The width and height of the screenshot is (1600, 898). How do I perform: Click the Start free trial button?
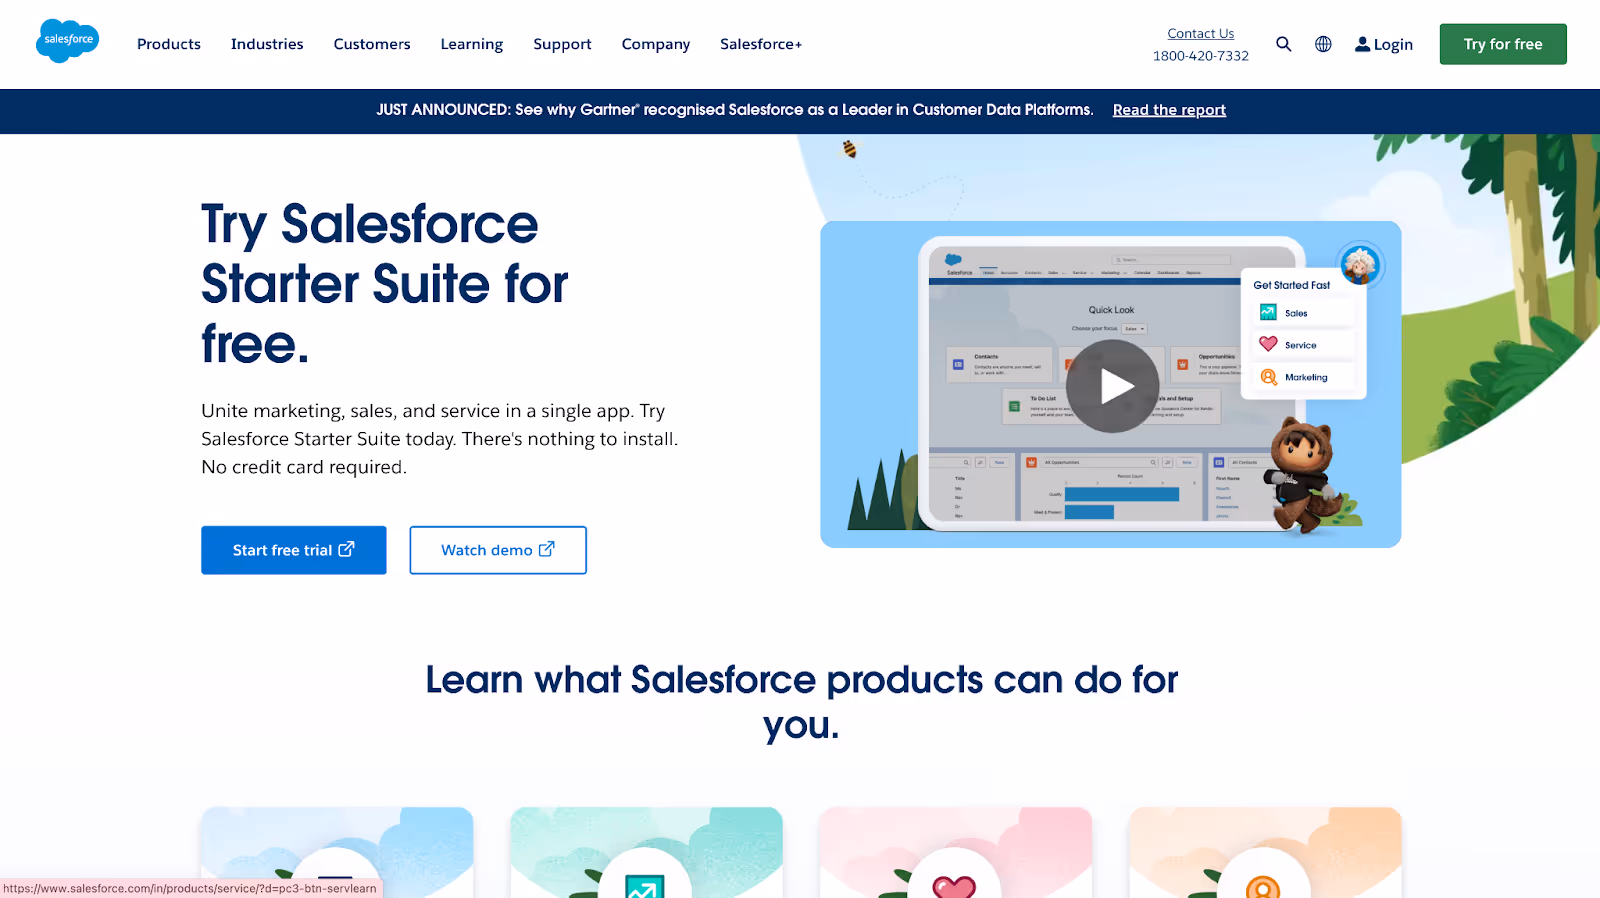(x=294, y=550)
